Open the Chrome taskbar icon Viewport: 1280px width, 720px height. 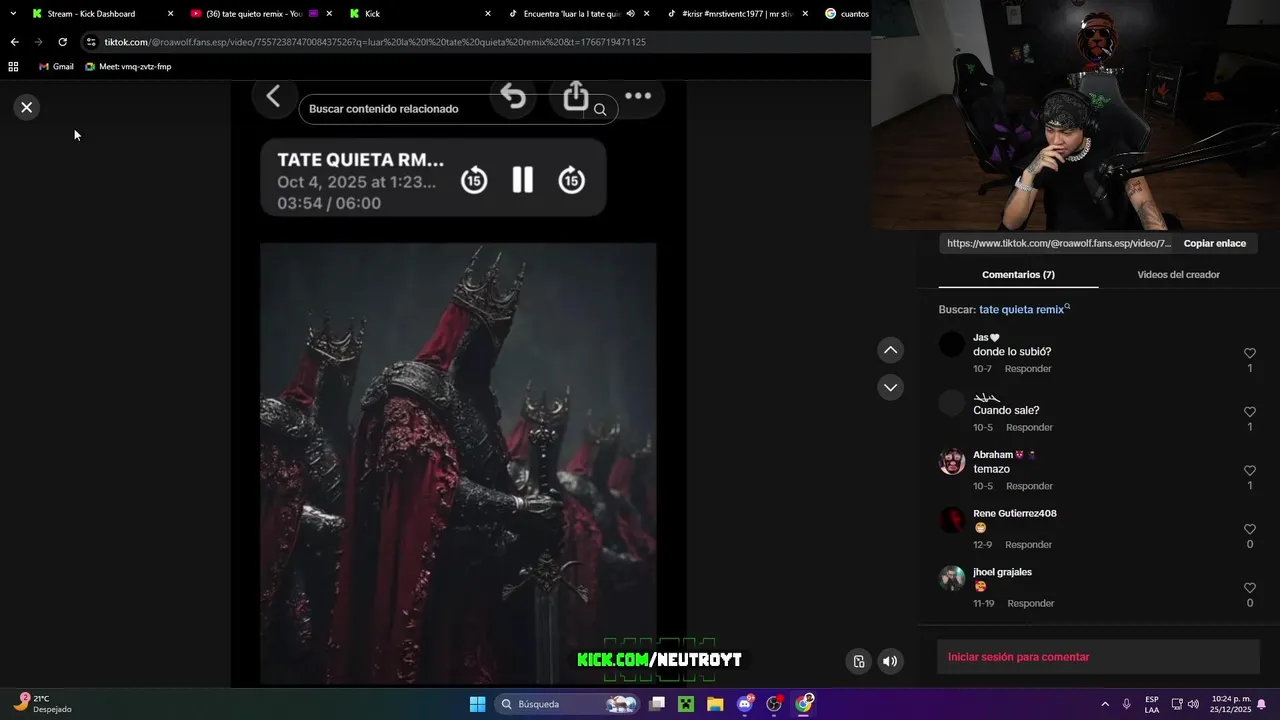803,704
